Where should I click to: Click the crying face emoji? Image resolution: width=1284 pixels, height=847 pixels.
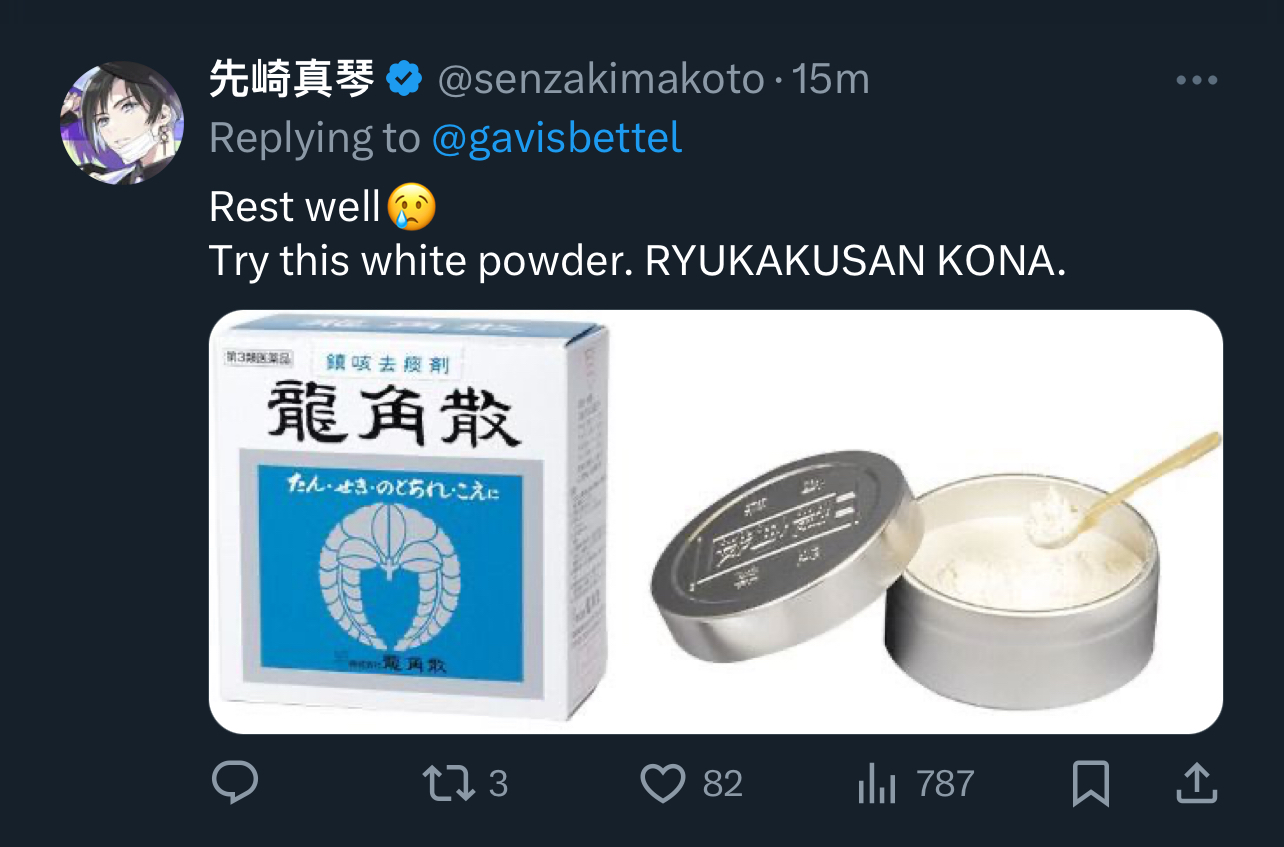(412, 206)
